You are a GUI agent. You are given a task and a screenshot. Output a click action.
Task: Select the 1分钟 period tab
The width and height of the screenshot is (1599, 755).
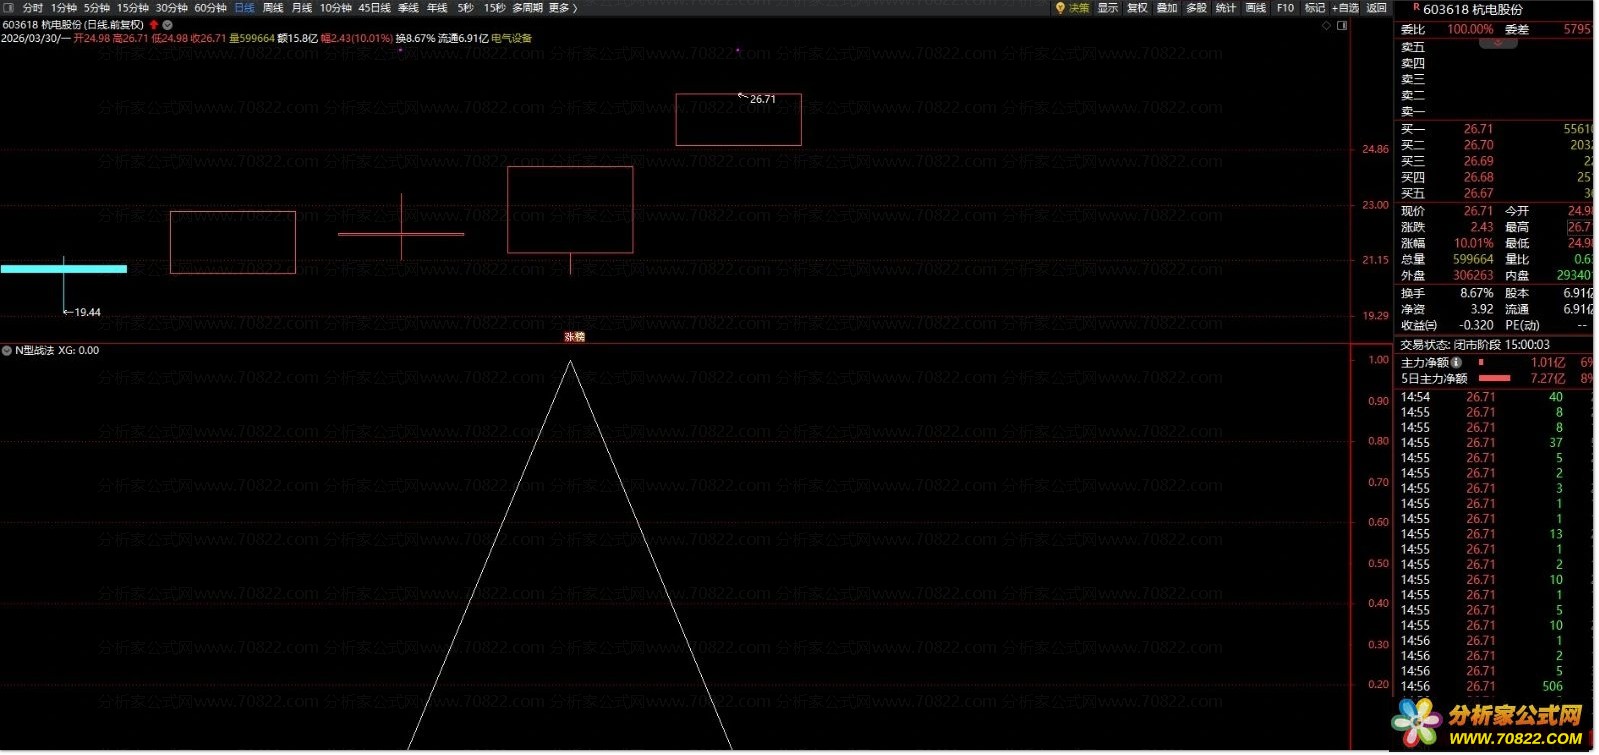[x=64, y=8]
